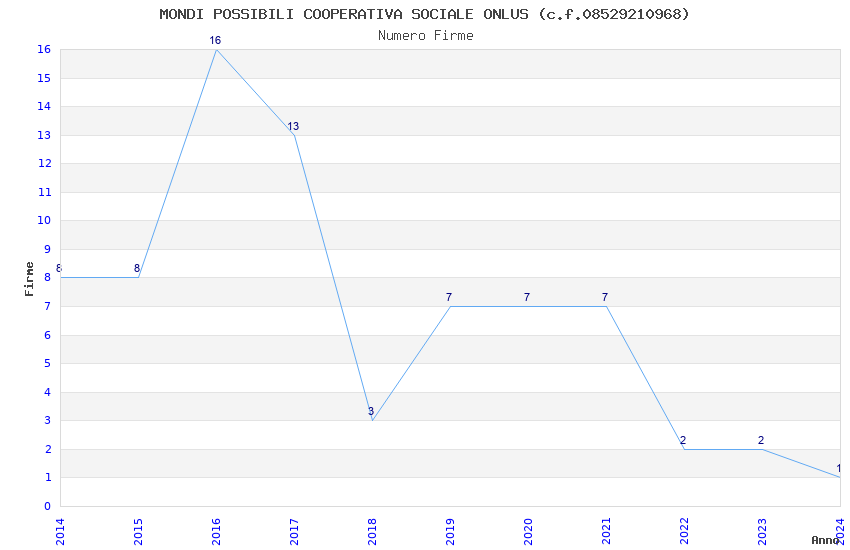Click the data label 2 above 2022
This screenshot has height=550, width=850.
pyautogui.click(x=683, y=440)
